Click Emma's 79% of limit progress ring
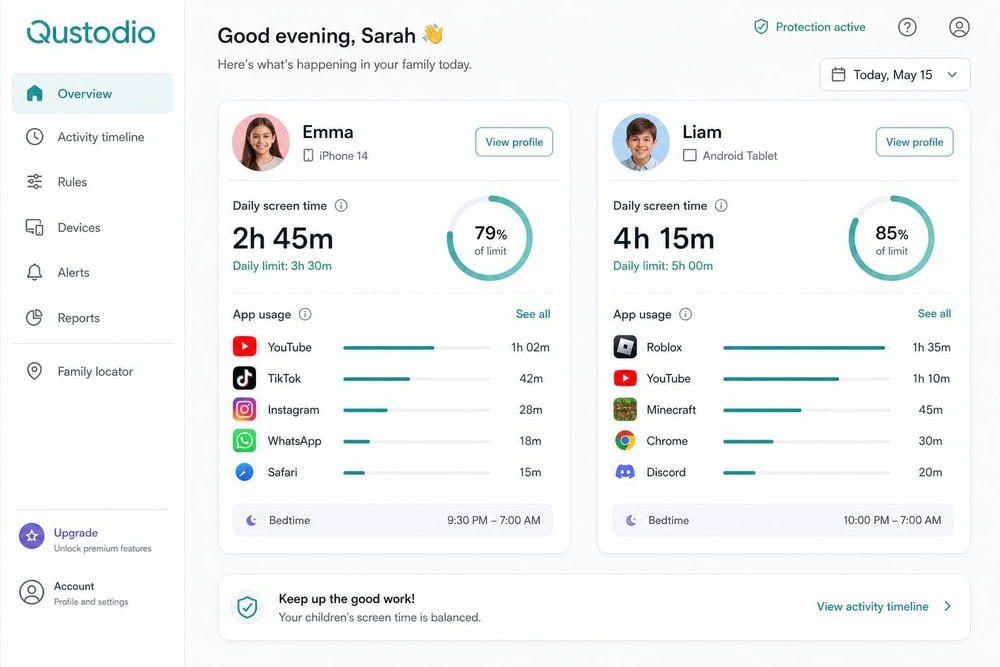Viewport: 1000px width, 667px height. click(x=490, y=238)
